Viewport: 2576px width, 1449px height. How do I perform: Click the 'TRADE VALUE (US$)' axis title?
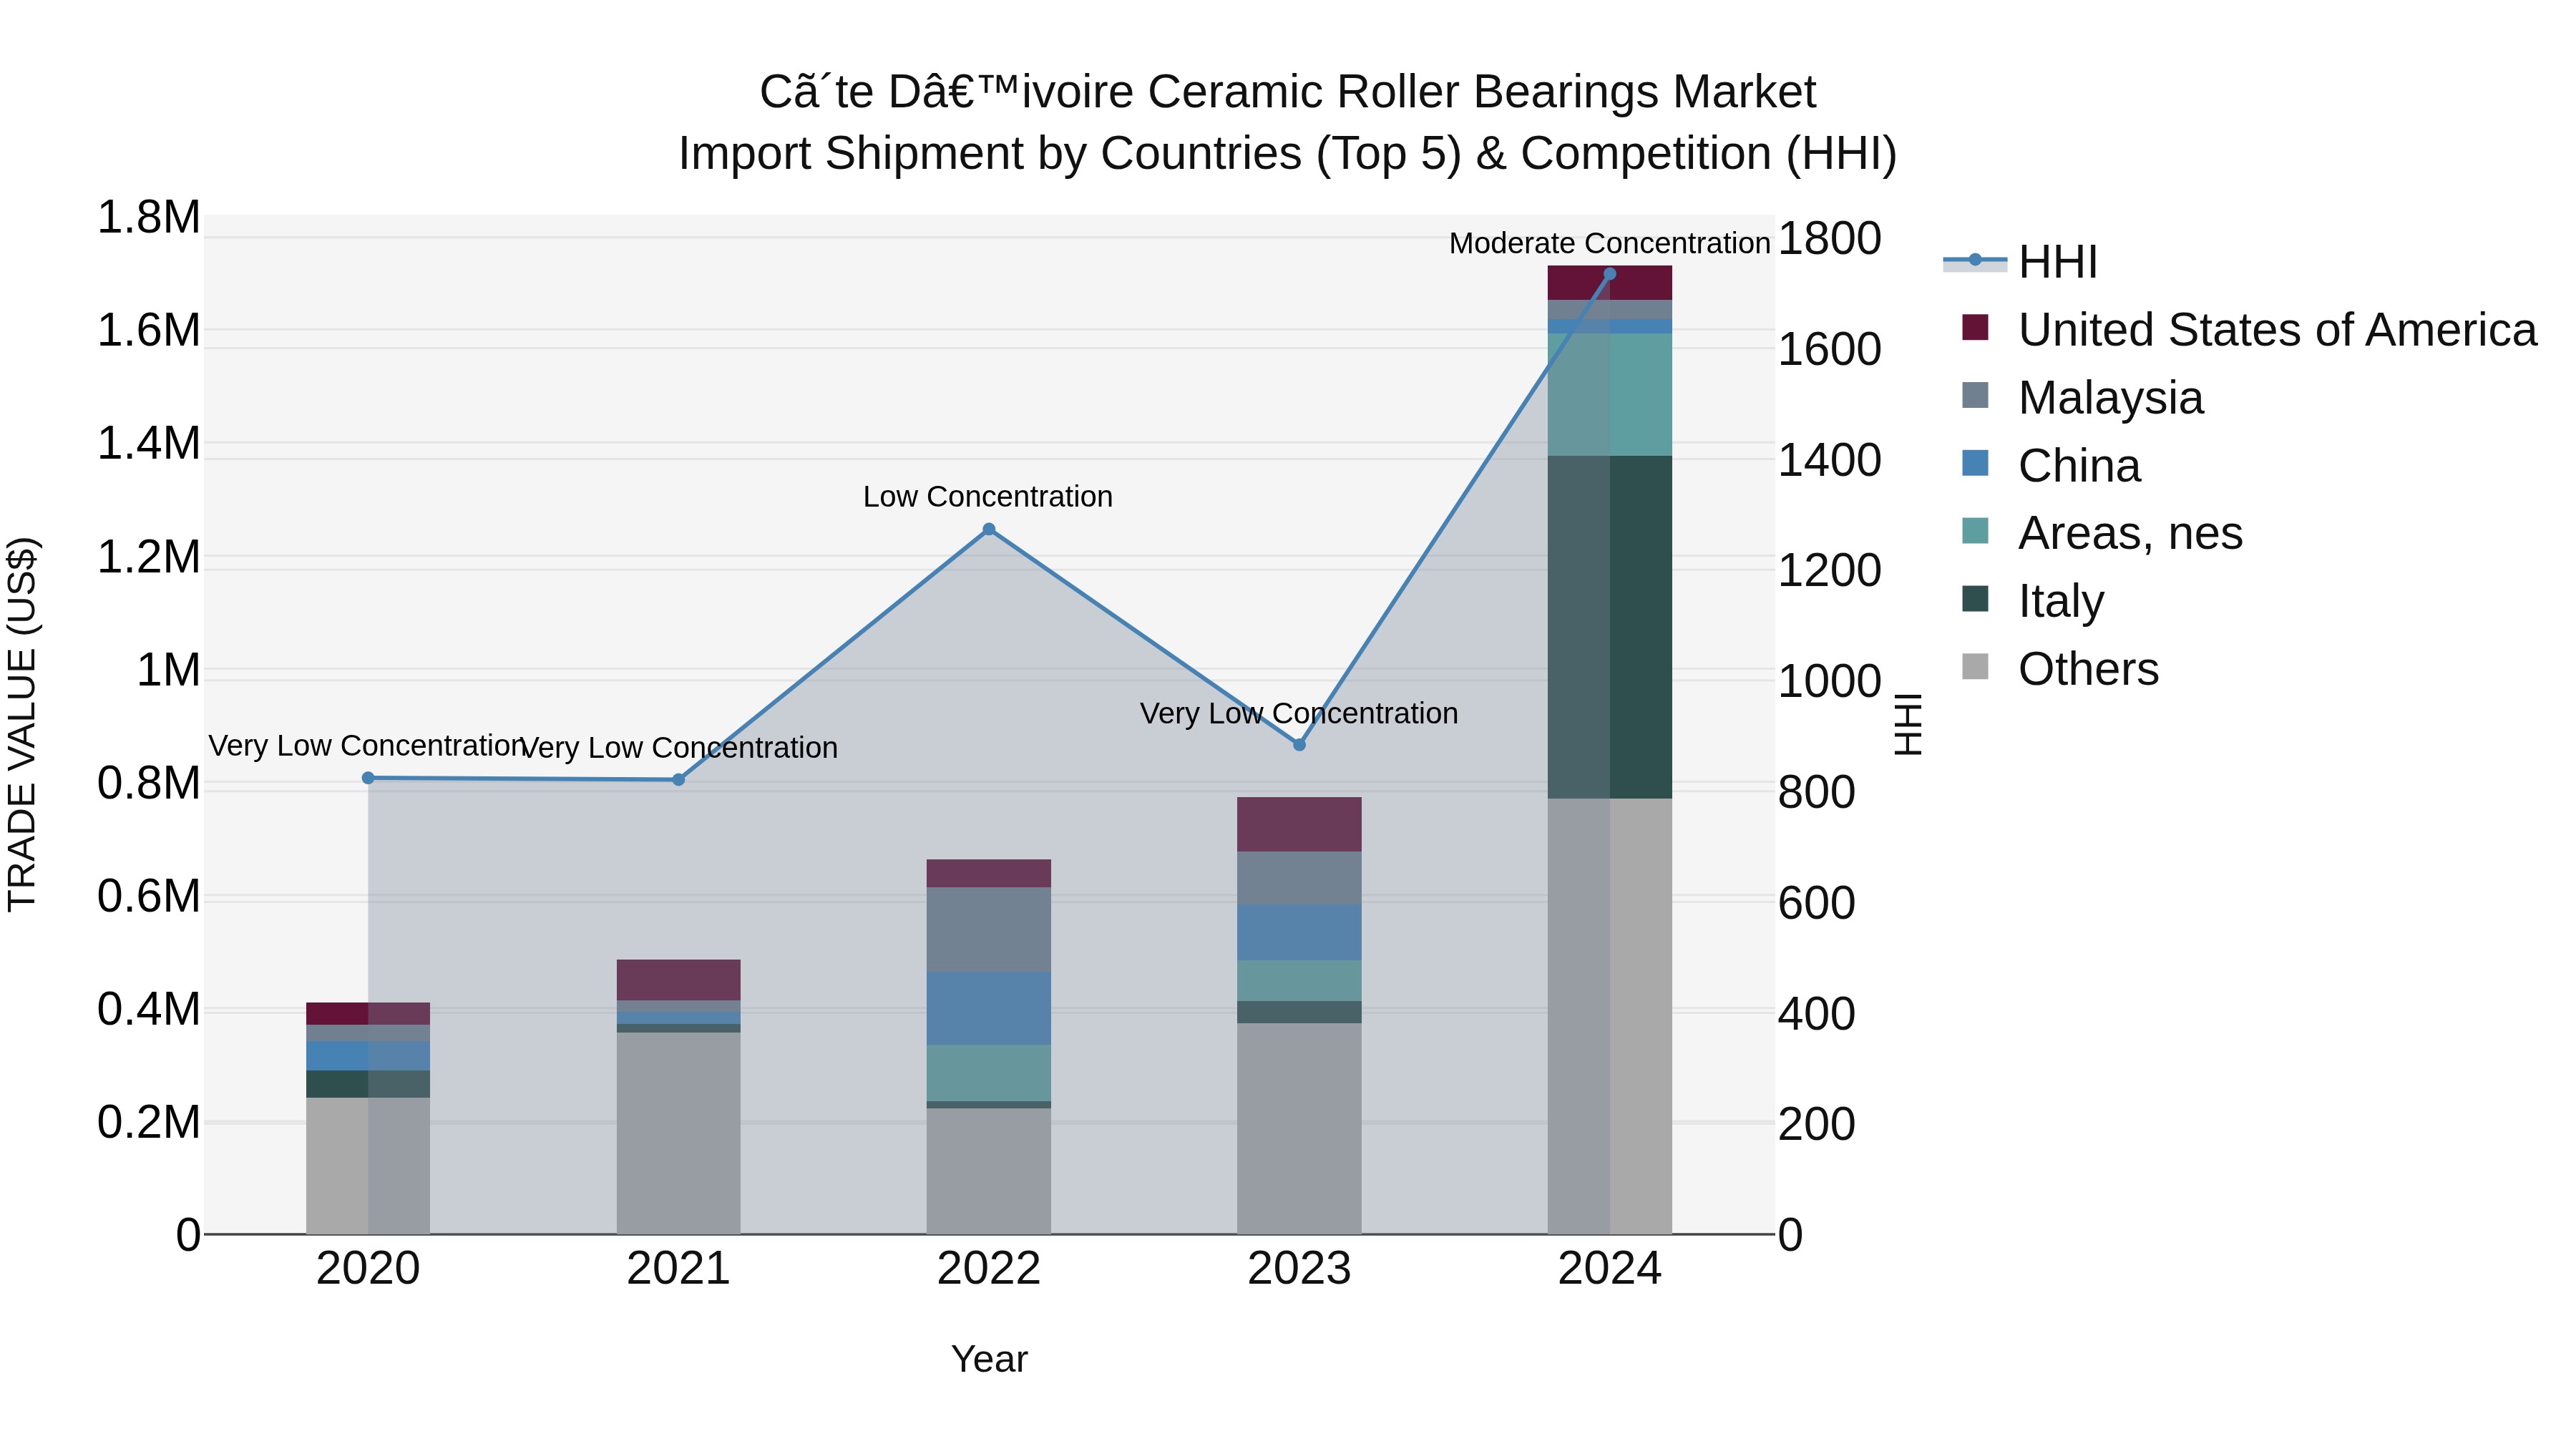pyautogui.click(x=22, y=724)
